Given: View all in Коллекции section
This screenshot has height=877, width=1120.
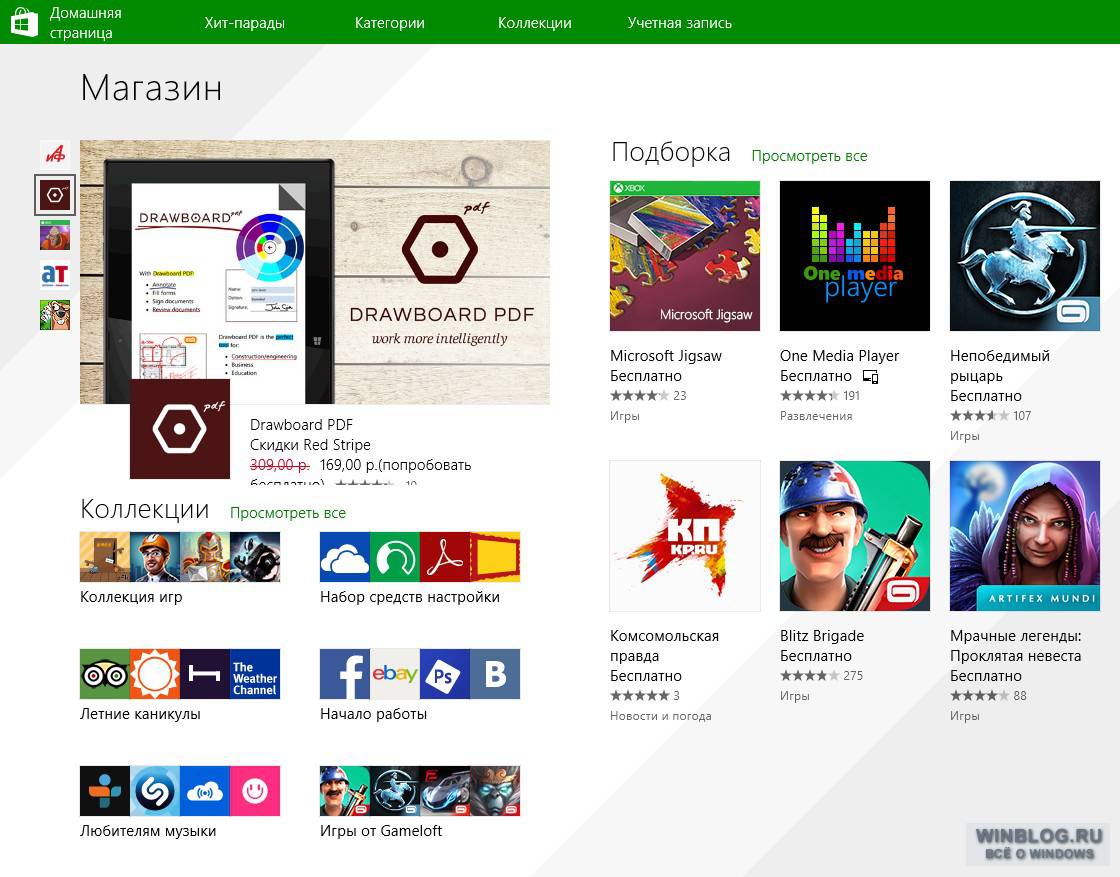Looking at the screenshot, I should pos(288,513).
